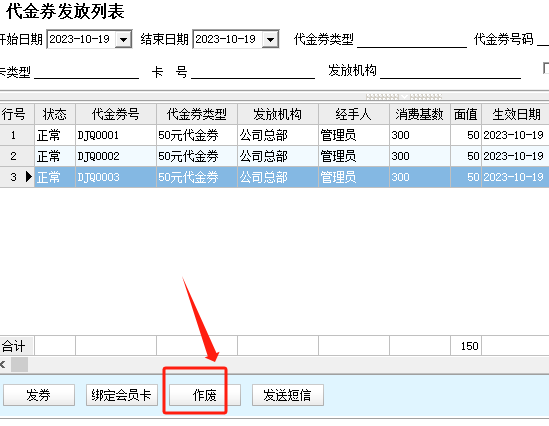The image size is (549, 426).
Task: Click the 卡号 input field
Action: point(253,71)
